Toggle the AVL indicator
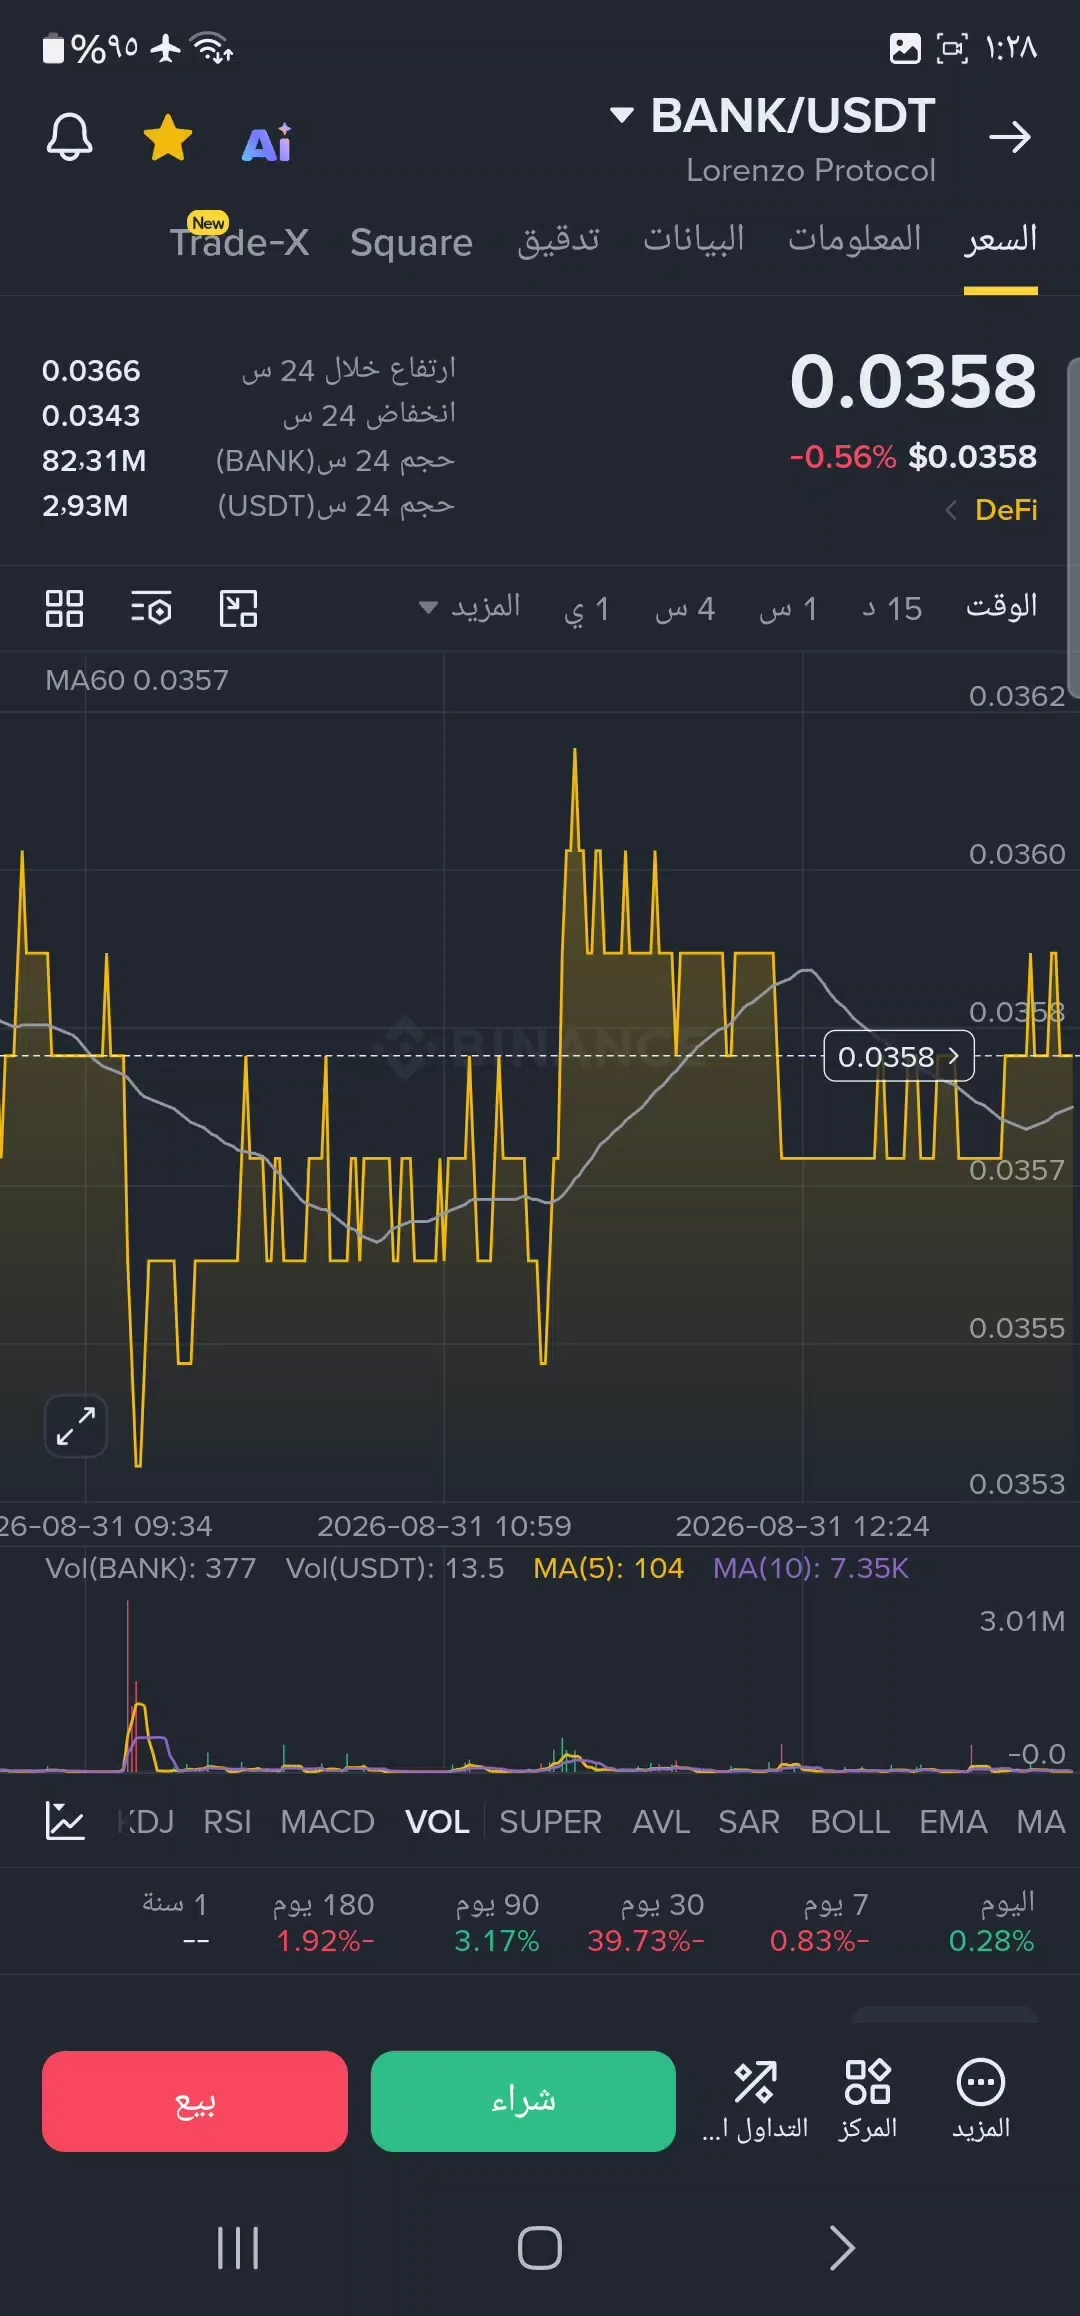 [661, 1822]
